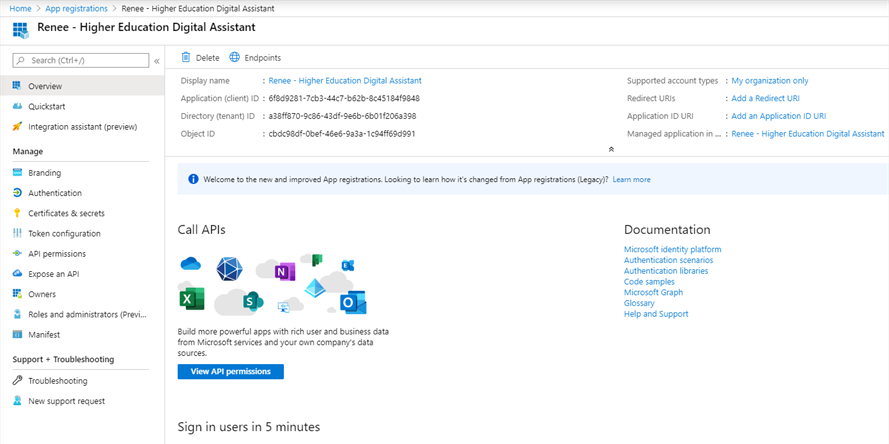This screenshot has width=889, height=444.
Task: Click the New support request person icon
Action: click(x=17, y=401)
